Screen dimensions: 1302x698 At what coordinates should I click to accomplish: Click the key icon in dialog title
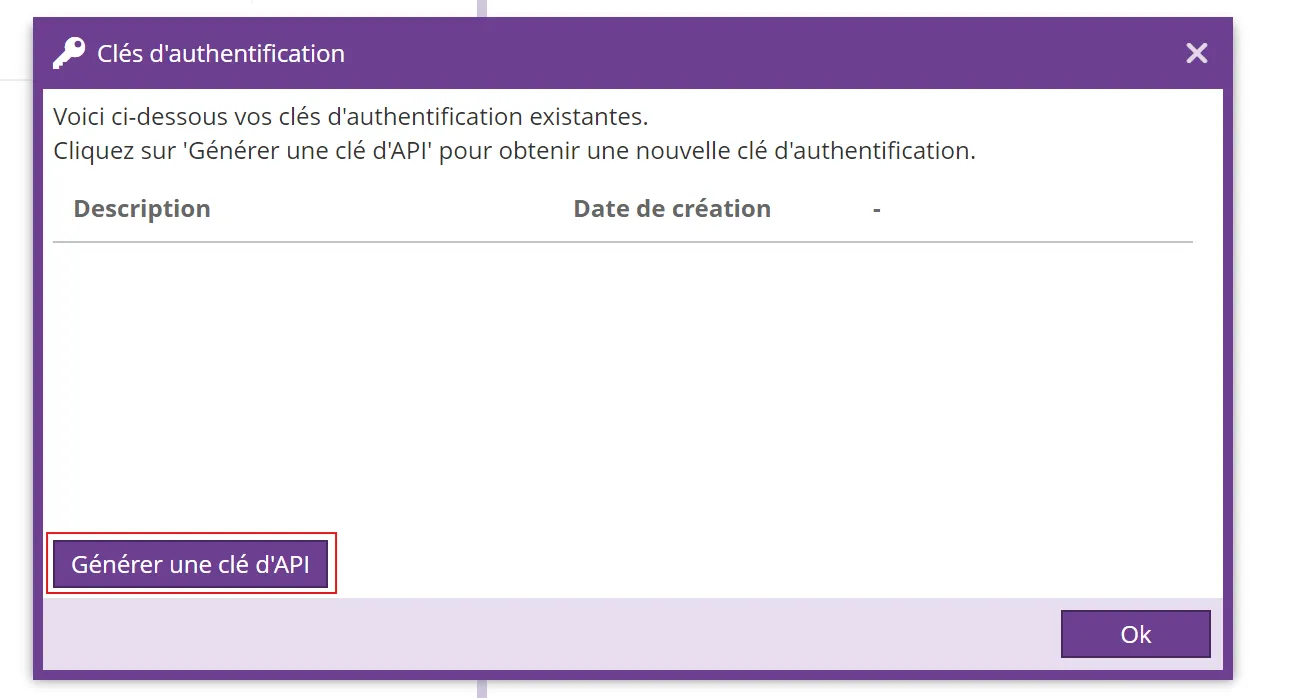coord(69,53)
